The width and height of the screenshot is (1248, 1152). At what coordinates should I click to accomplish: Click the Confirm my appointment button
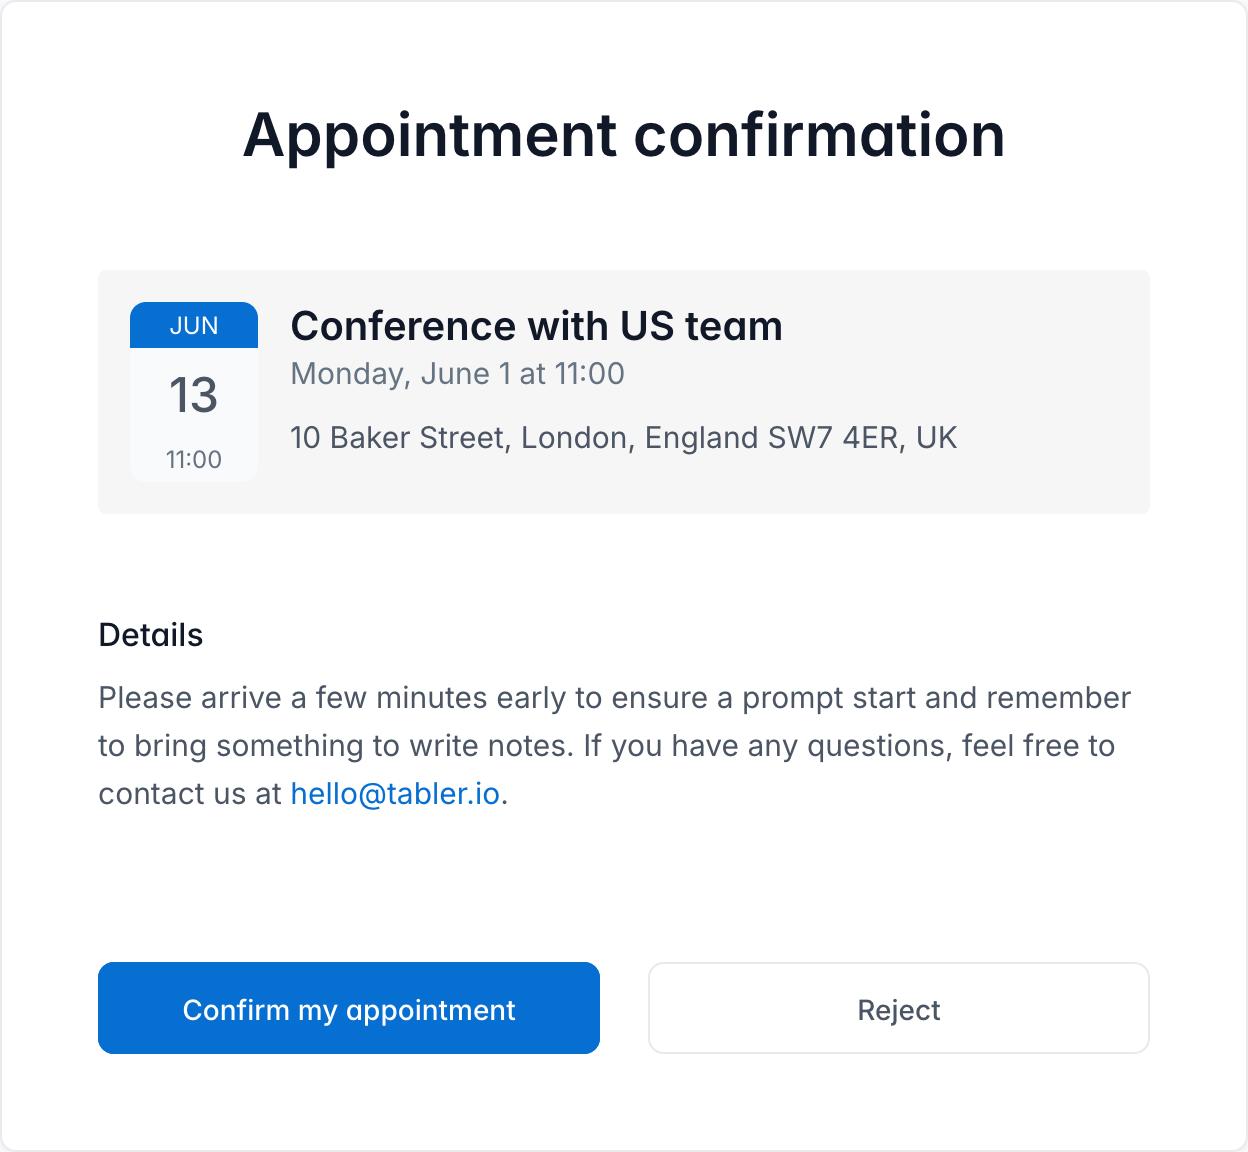(x=348, y=1009)
